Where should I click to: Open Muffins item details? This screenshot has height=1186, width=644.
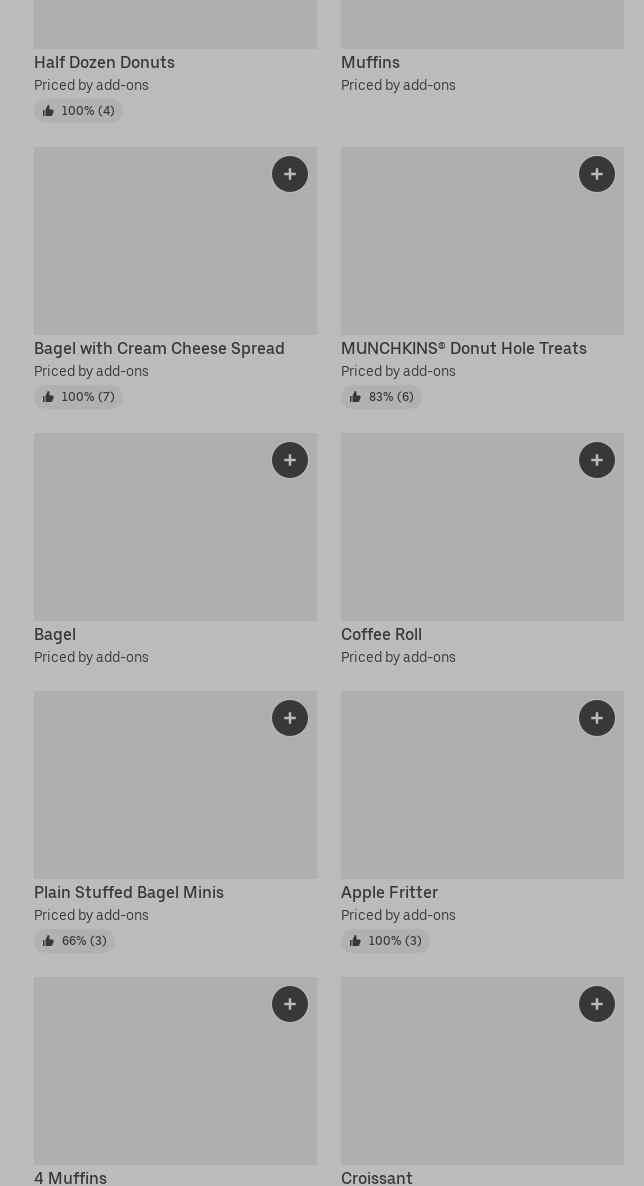coord(370,62)
